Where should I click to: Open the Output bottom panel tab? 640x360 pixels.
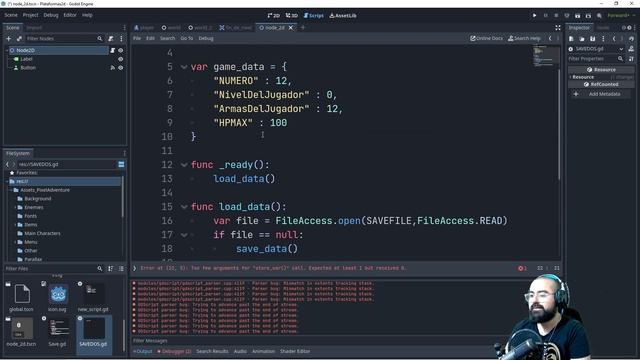click(142, 351)
